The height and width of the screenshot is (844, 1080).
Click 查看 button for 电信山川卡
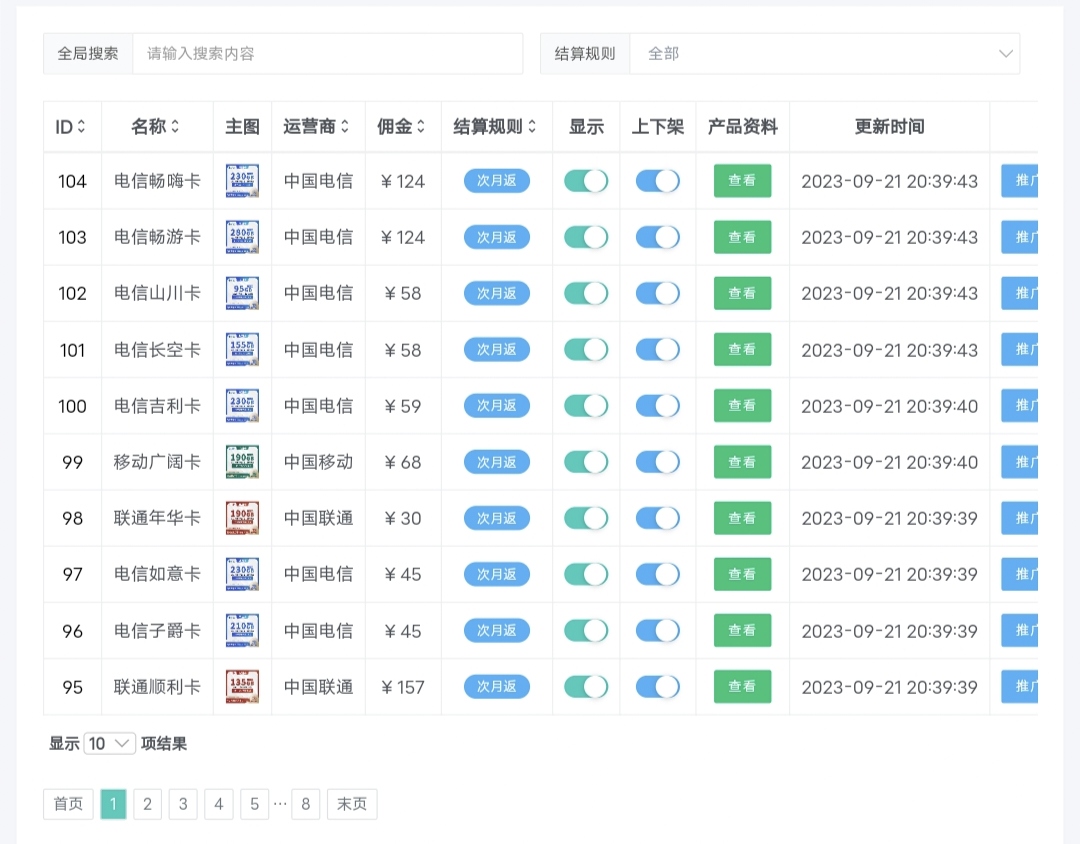pyautogui.click(x=742, y=293)
